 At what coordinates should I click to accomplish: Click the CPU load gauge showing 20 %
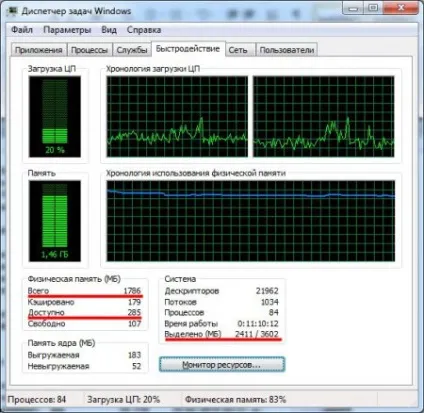point(55,116)
